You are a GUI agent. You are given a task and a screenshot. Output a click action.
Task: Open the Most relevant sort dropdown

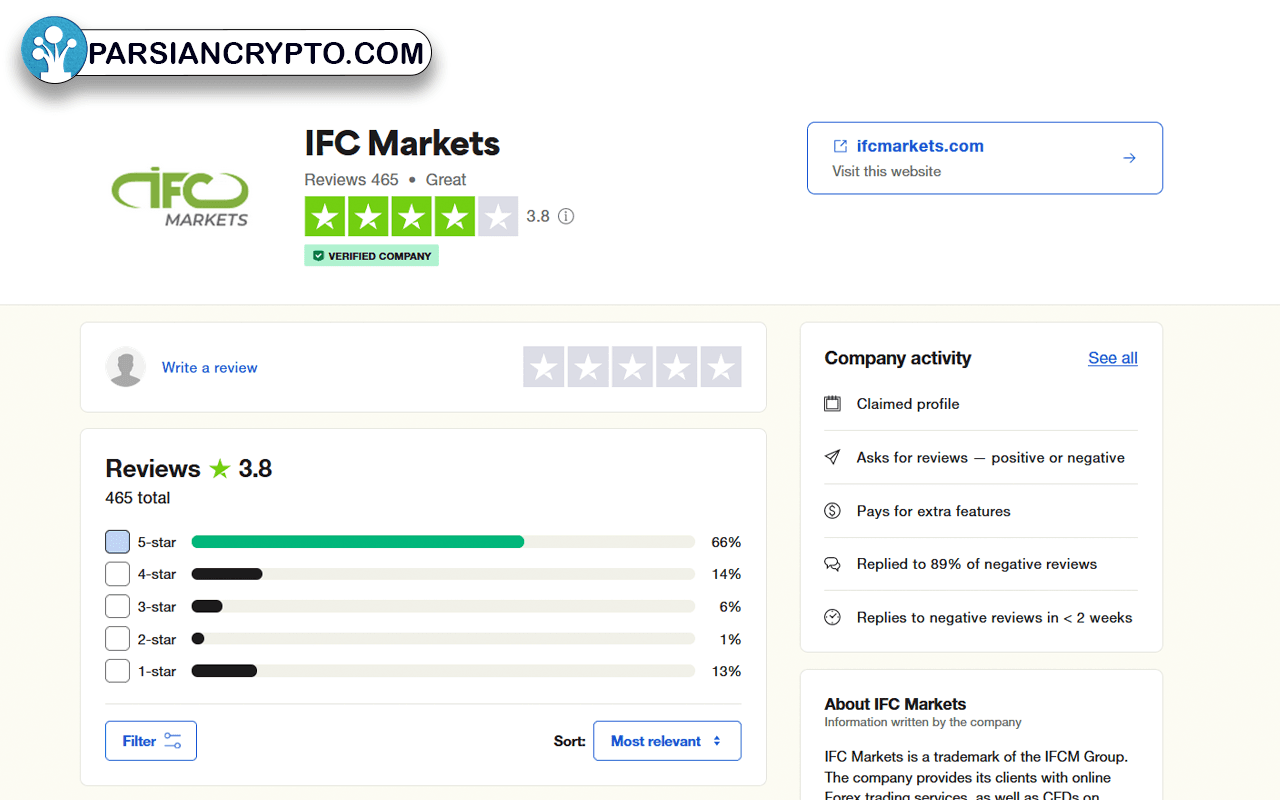[667, 741]
